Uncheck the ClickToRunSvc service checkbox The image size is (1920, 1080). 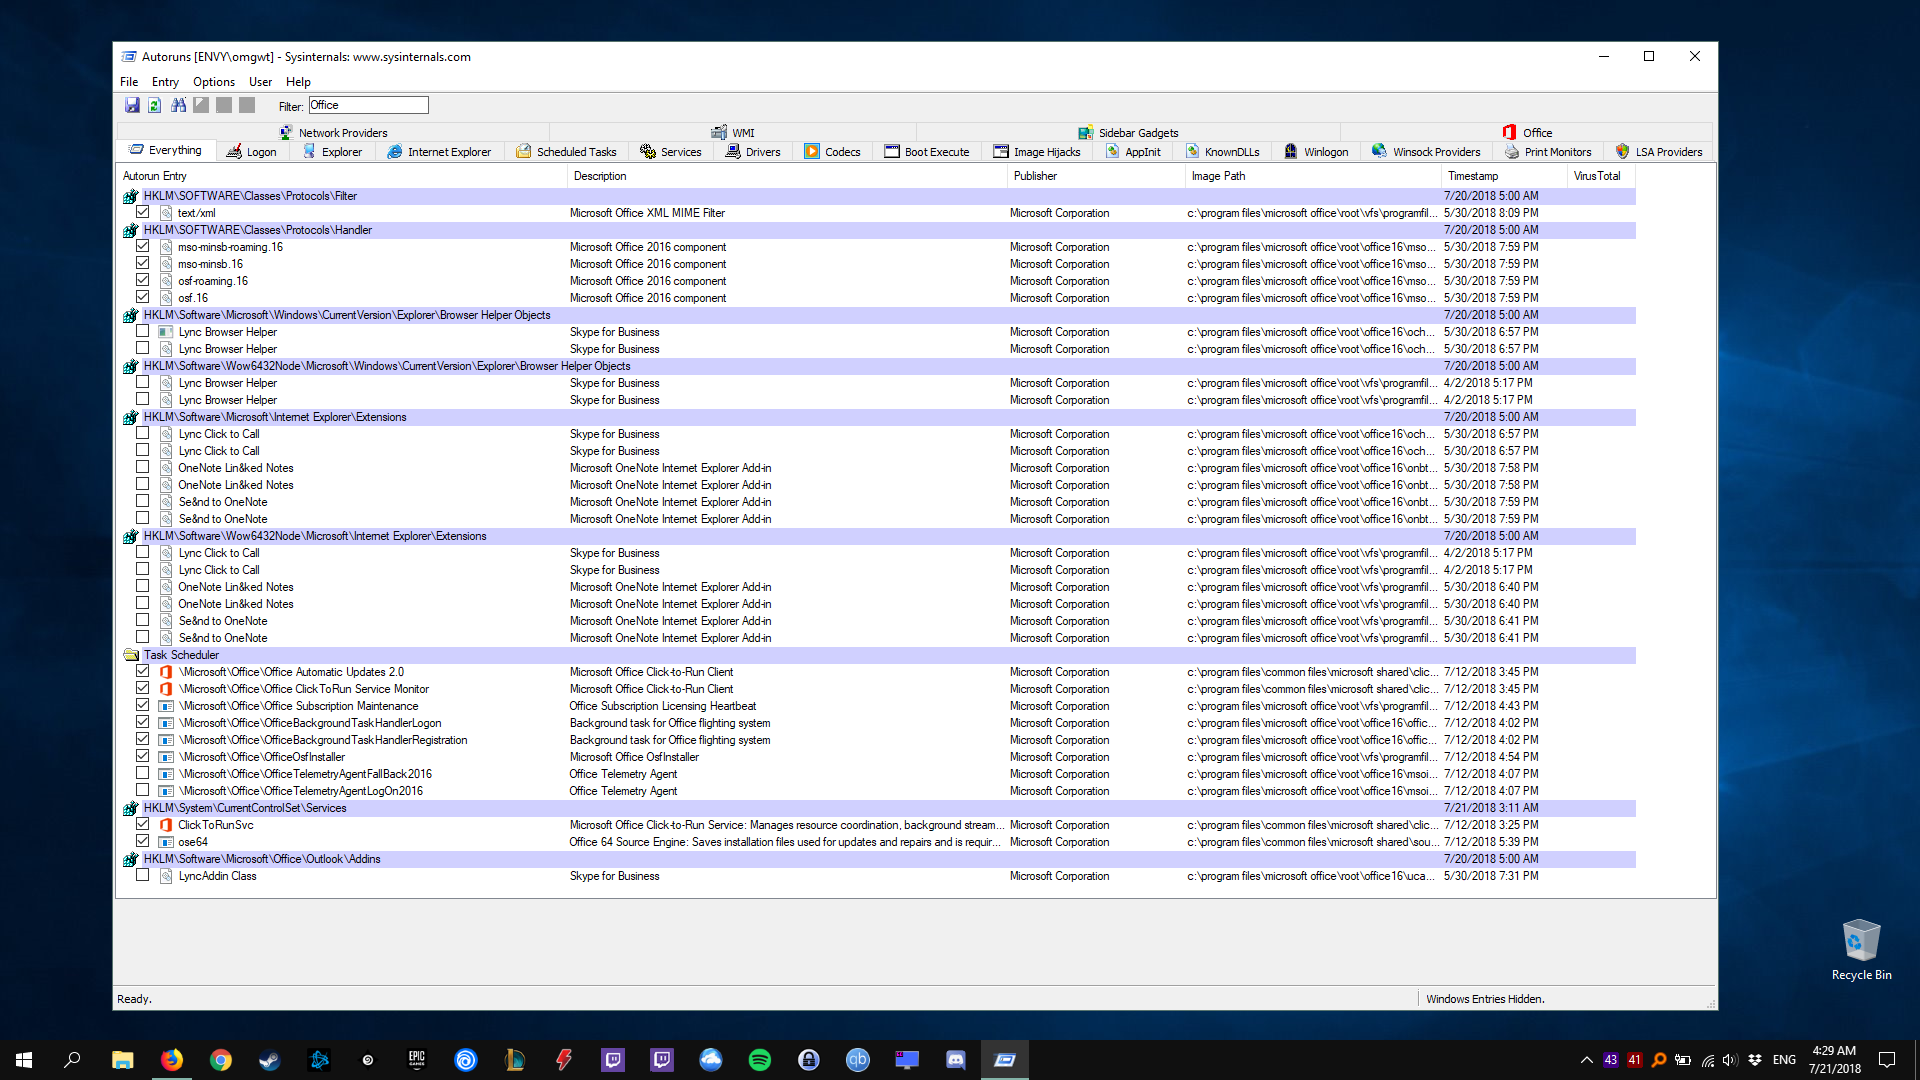[142, 824]
